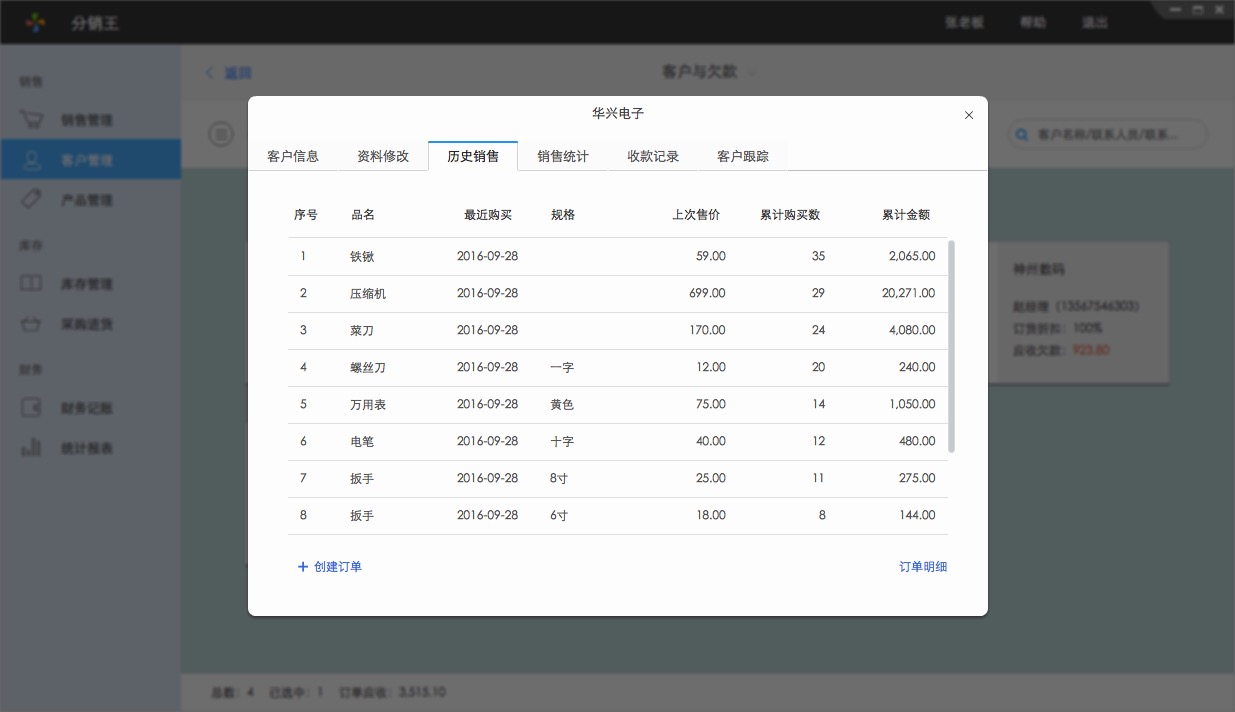View the 收款记录 tab
The image size is (1235, 712).
pos(653,156)
